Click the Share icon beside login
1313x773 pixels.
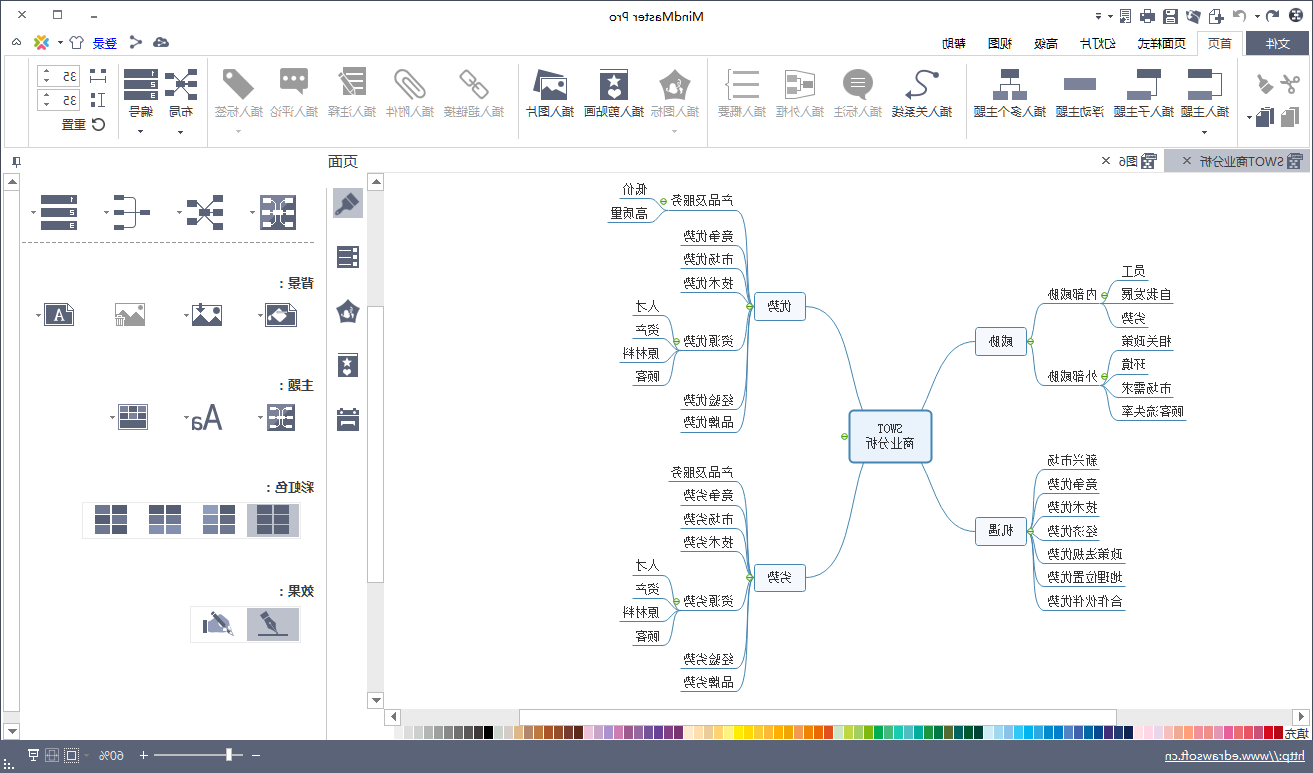135,43
